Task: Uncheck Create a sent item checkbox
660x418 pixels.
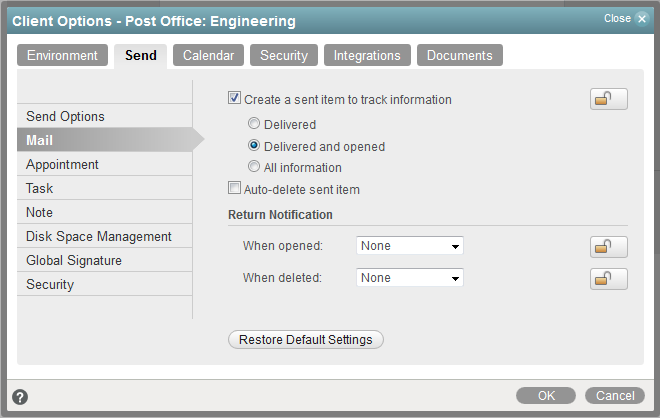Action: coord(235,99)
